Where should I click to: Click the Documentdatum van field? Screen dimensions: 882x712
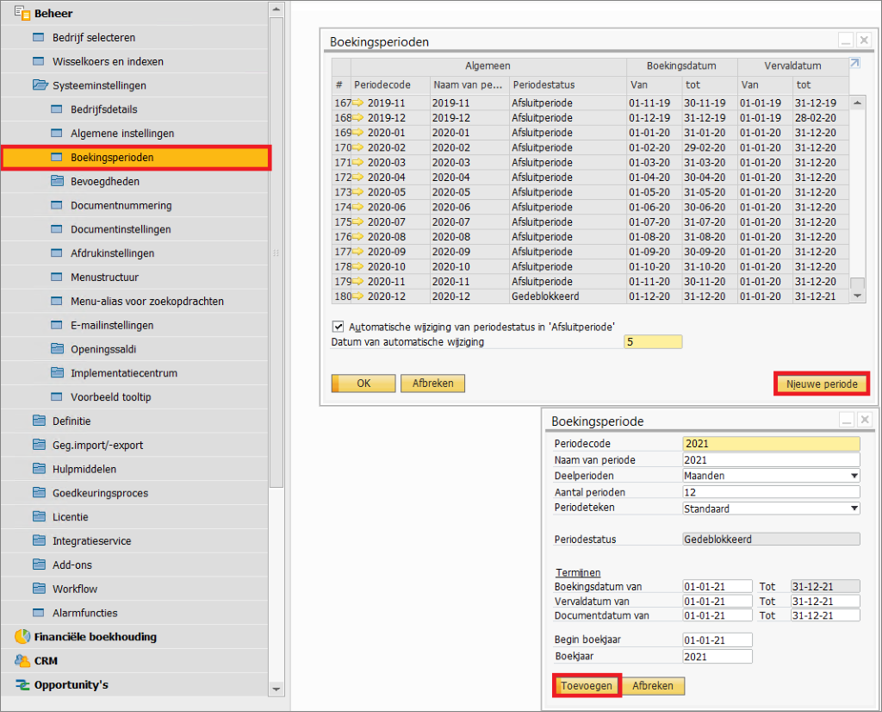coord(718,616)
